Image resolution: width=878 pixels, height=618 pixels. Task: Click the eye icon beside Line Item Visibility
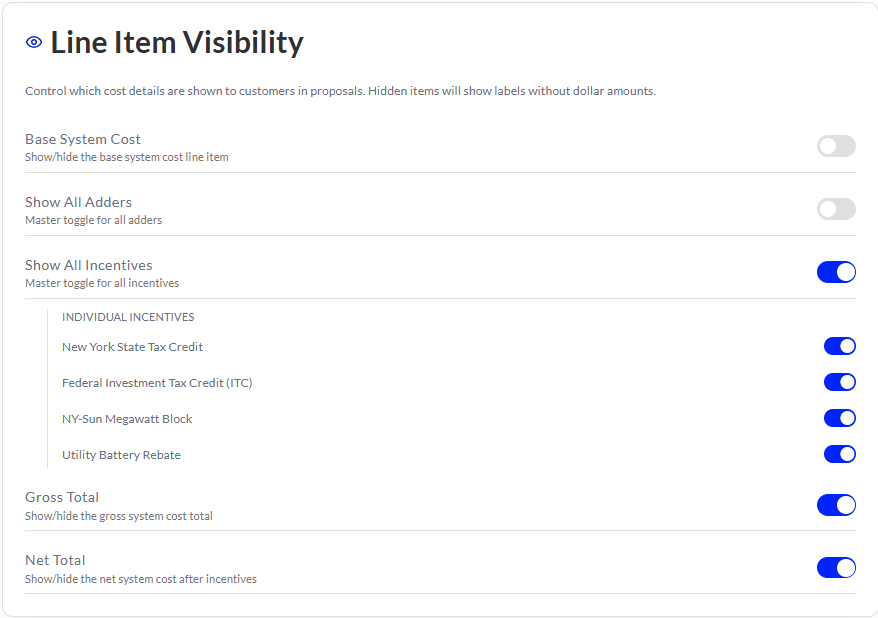tap(34, 42)
